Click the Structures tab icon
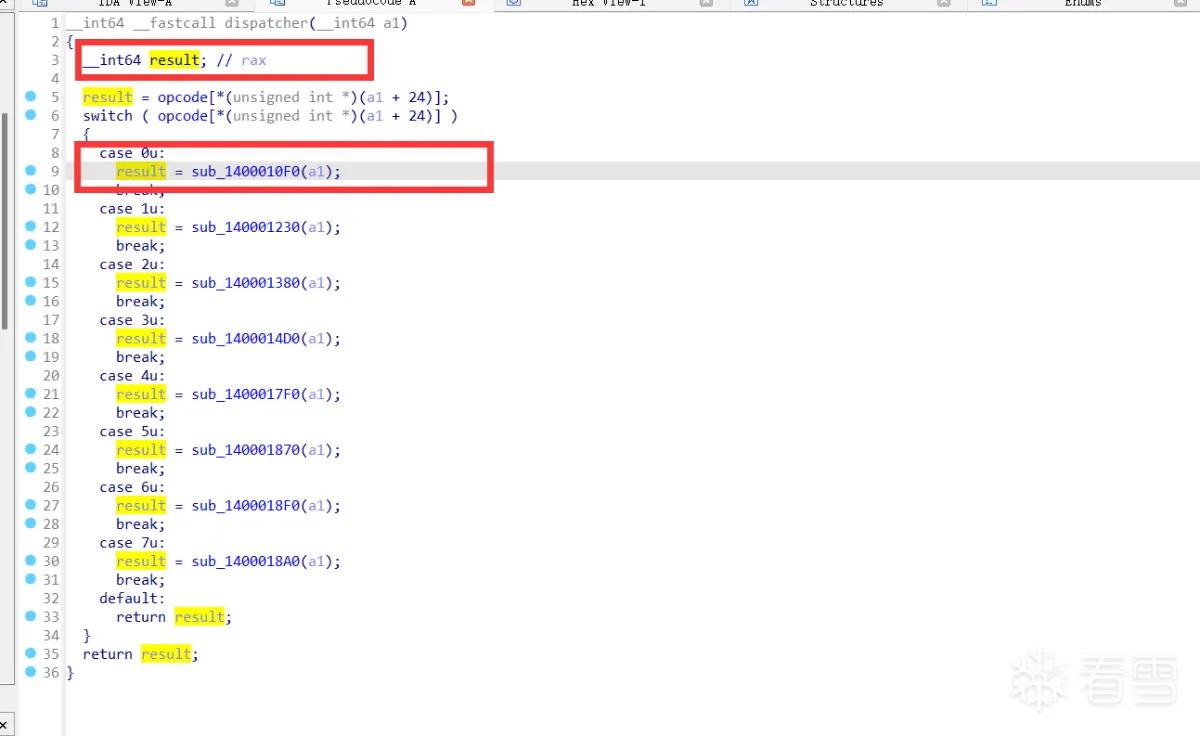Image resolution: width=1200 pixels, height=736 pixels. pyautogui.click(x=751, y=3)
